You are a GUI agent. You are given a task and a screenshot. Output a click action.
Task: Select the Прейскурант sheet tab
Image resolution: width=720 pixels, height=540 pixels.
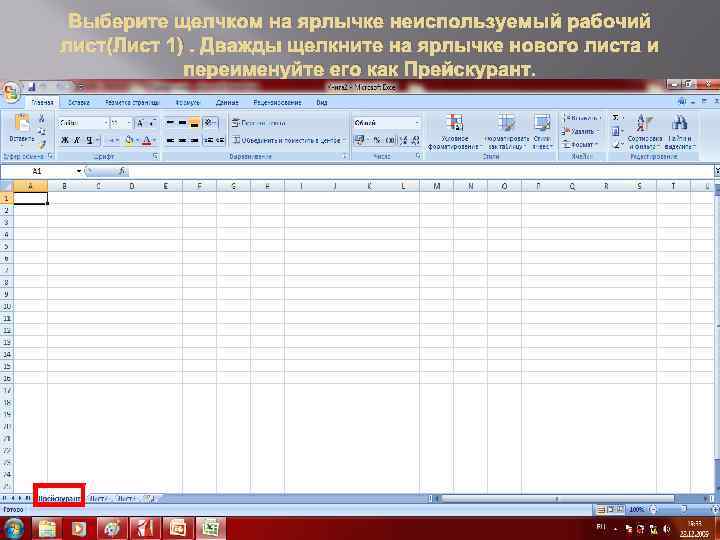point(59,498)
